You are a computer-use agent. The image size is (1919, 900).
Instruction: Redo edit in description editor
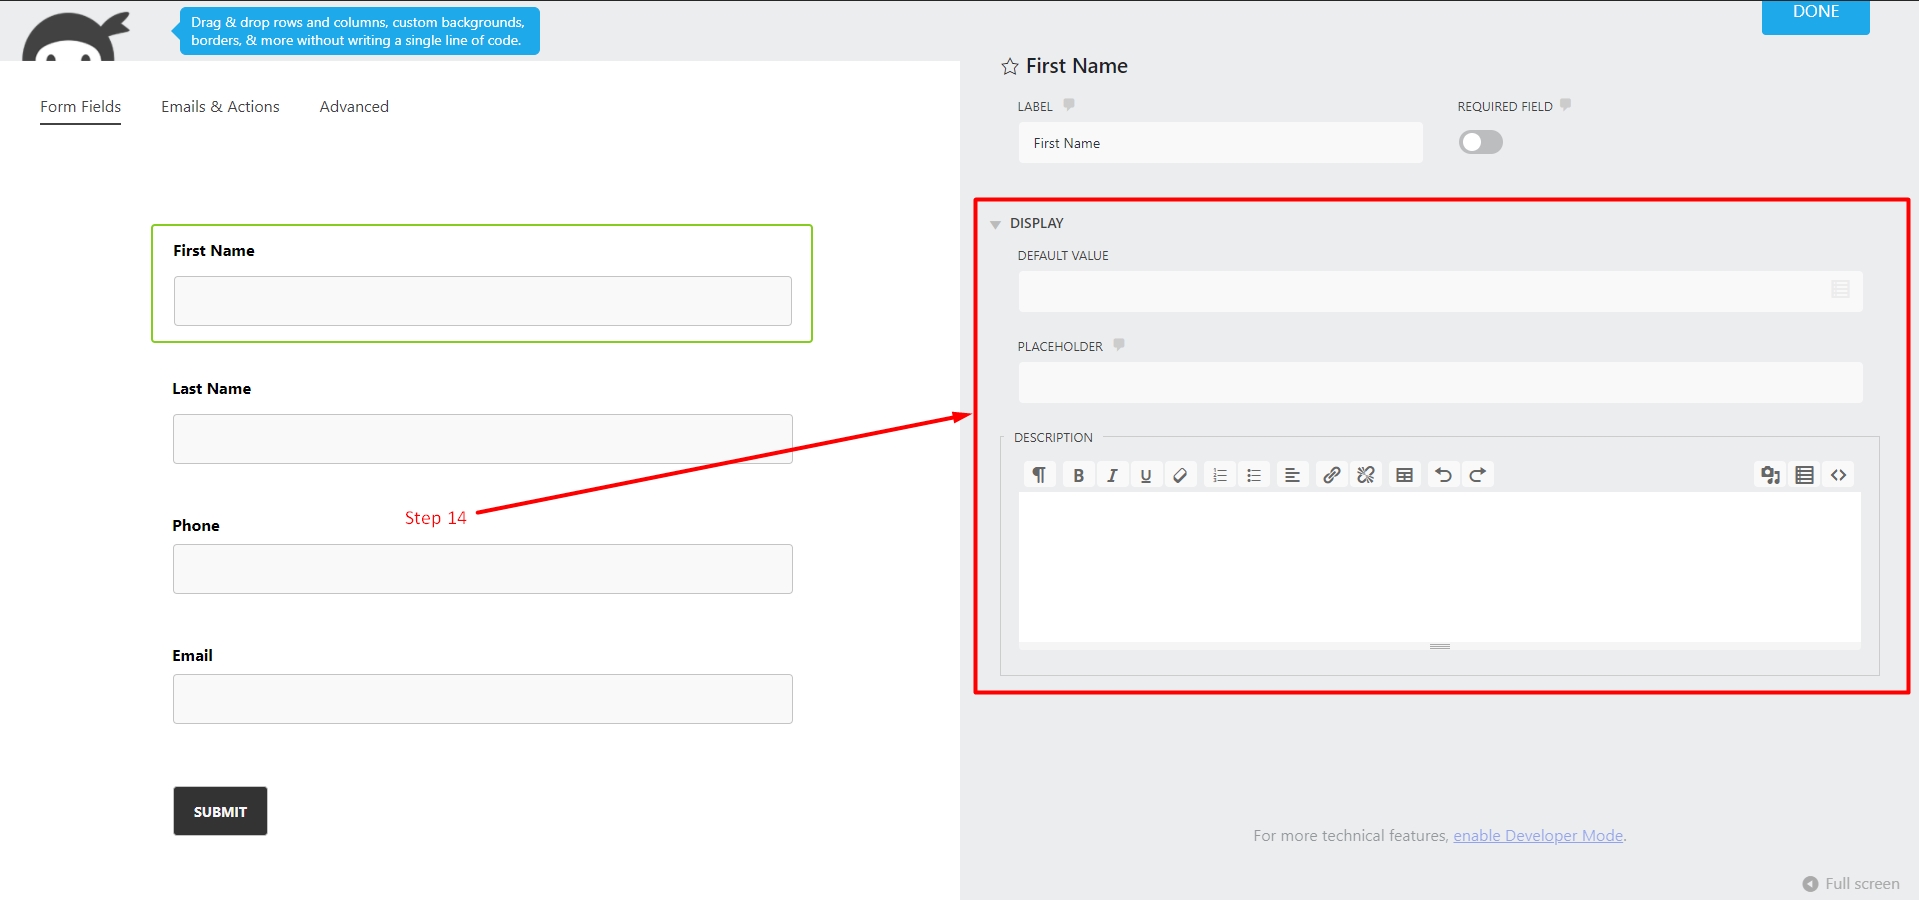[1477, 475]
